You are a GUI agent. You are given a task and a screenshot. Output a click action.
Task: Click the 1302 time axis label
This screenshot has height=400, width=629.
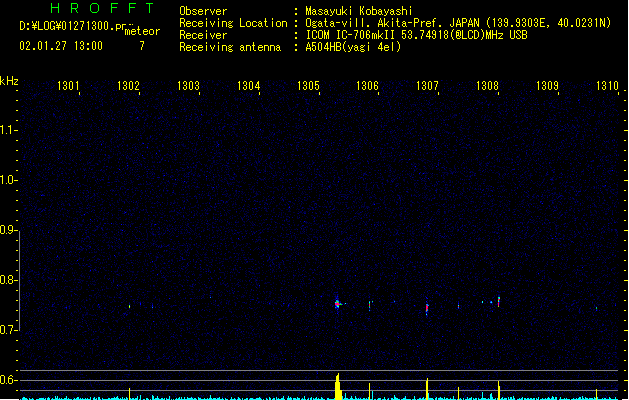(128, 85)
